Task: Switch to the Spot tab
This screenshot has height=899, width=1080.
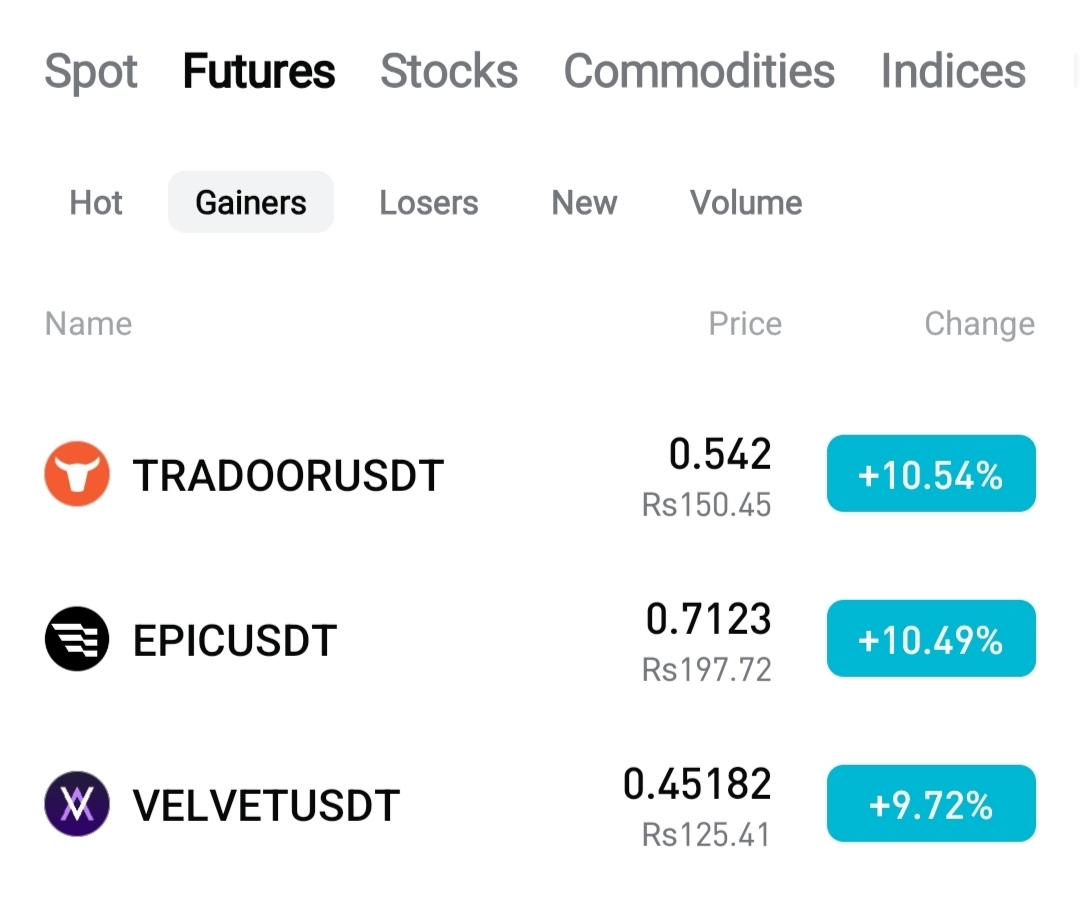Action: click(x=91, y=71)
